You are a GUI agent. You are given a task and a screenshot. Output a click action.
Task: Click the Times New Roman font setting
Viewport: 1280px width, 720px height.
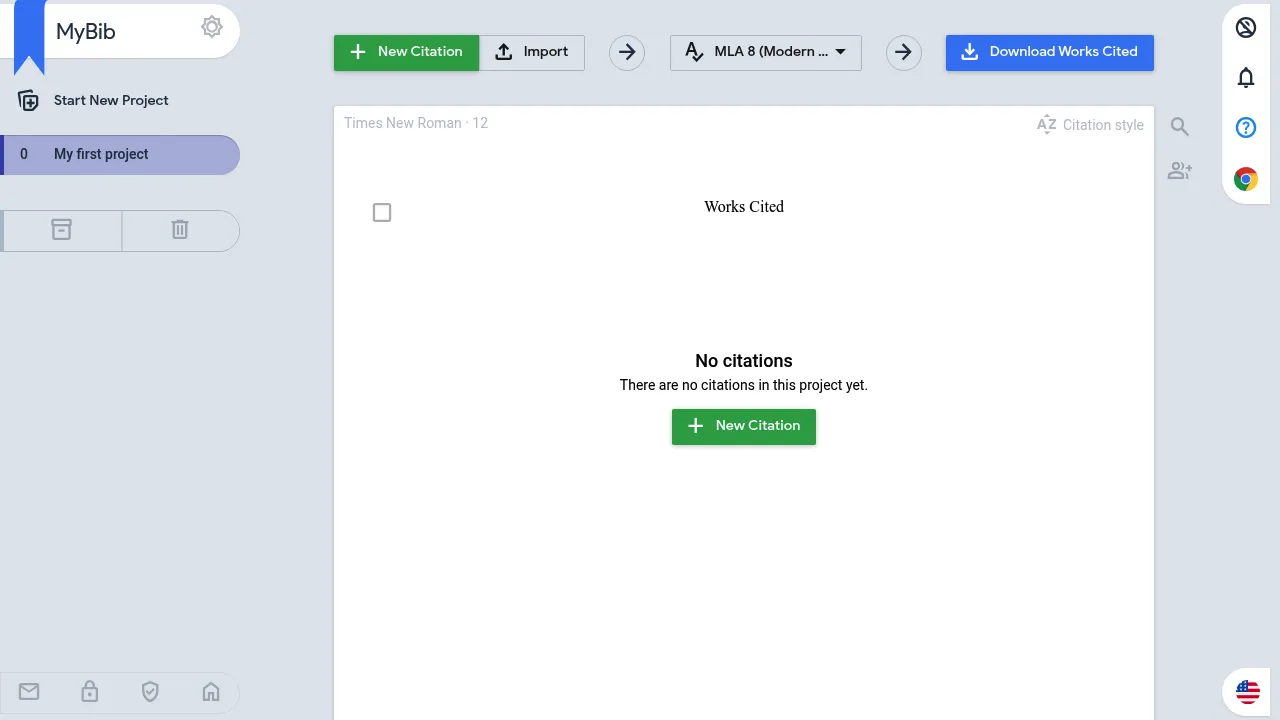(414, 123)
